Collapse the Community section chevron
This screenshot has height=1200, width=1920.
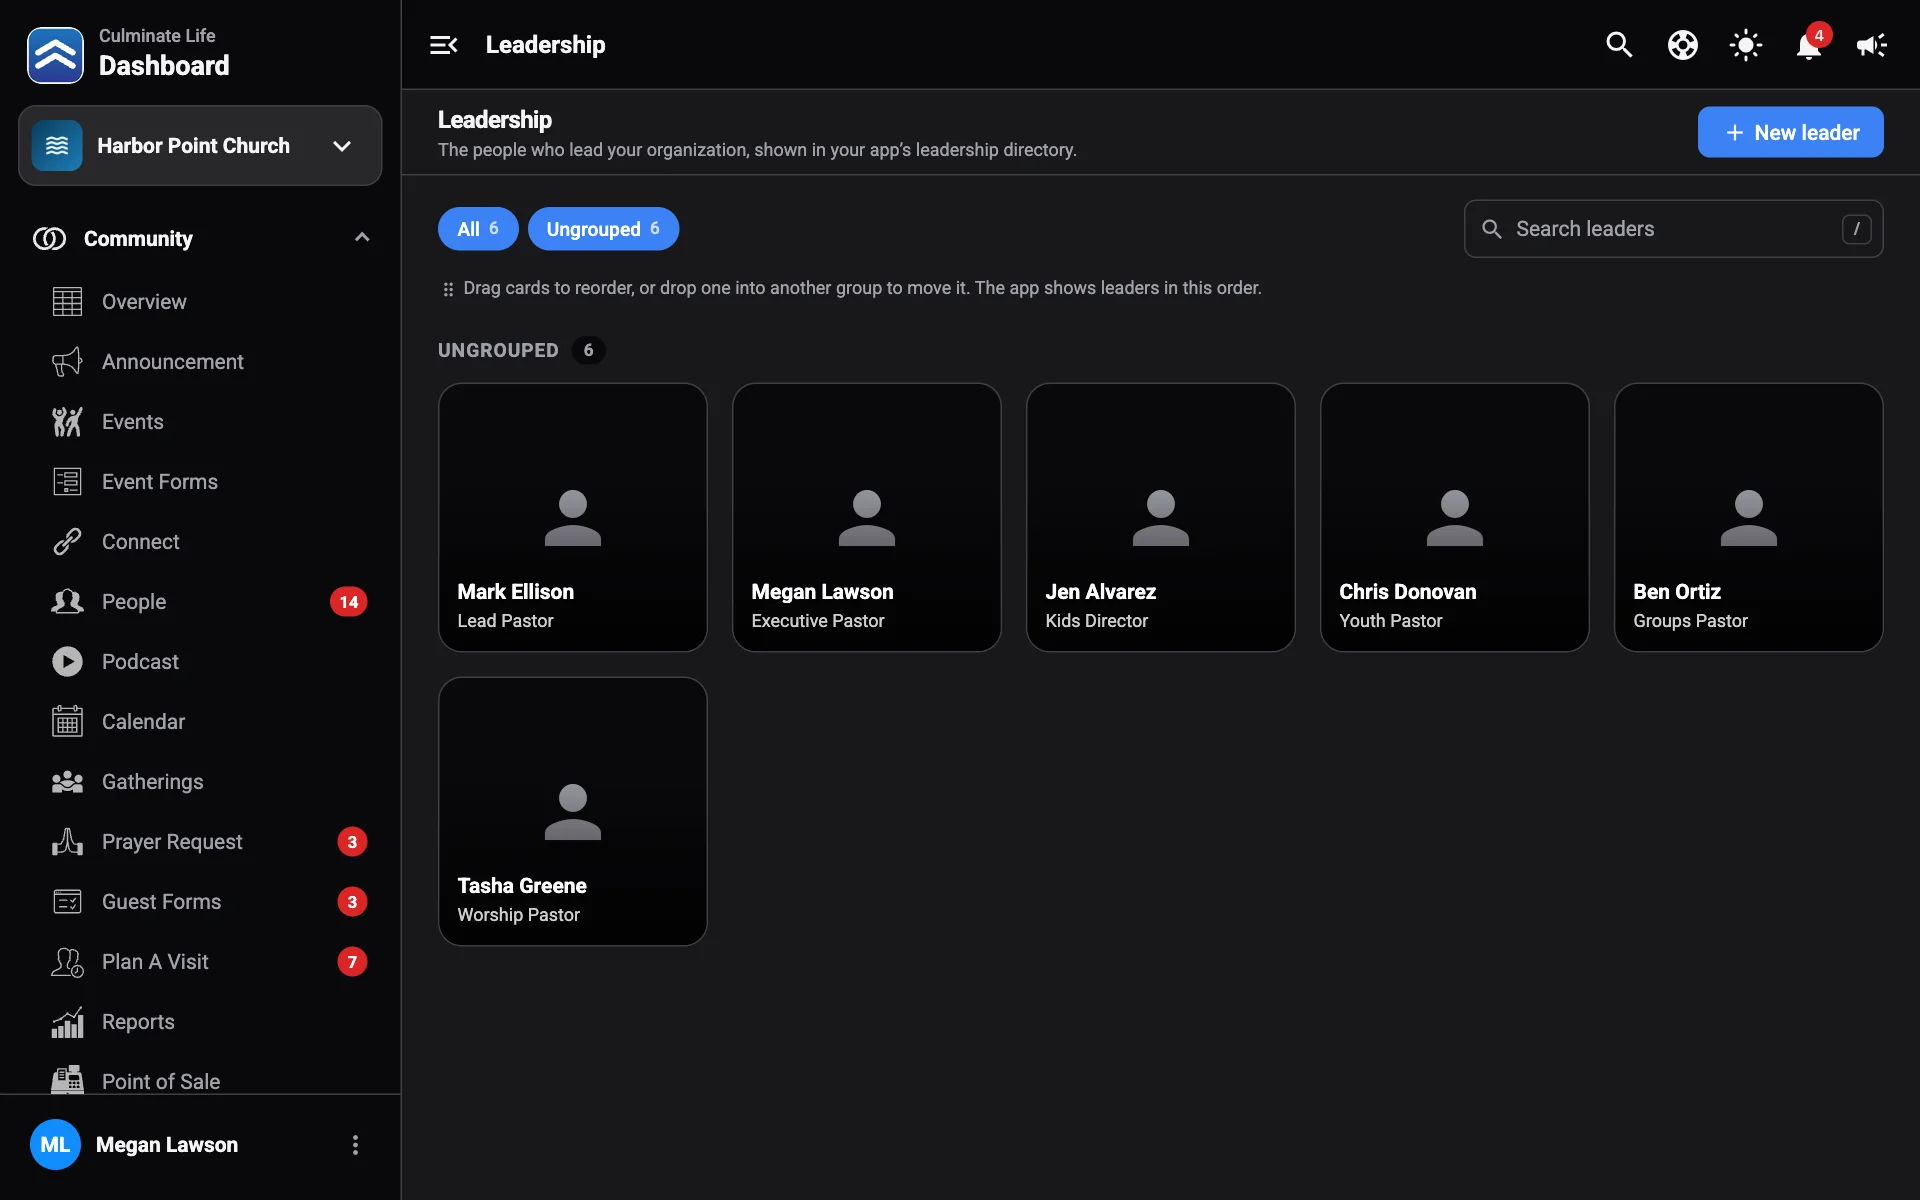point(362,238)
